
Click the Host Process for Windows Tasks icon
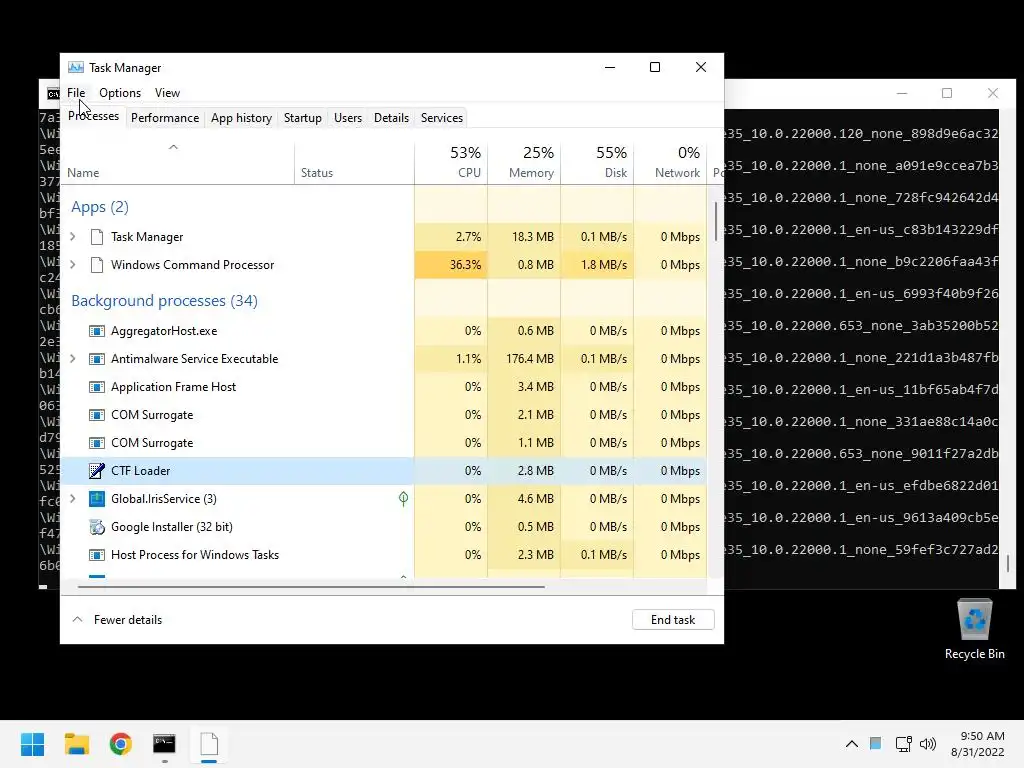[x=97, y=555]
